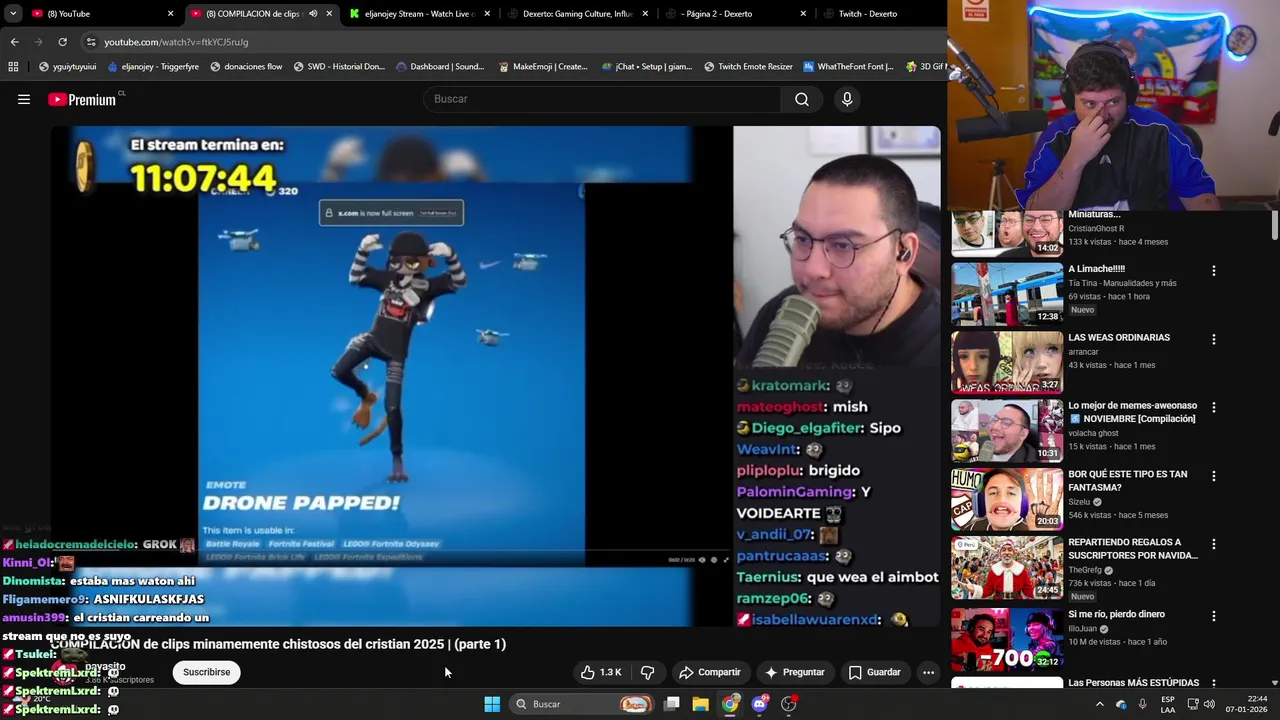The width and height of the screenshot is (1280, 720).
Task: Open options for 'A Limache!!!!' video
Action: click(1214, 271)
